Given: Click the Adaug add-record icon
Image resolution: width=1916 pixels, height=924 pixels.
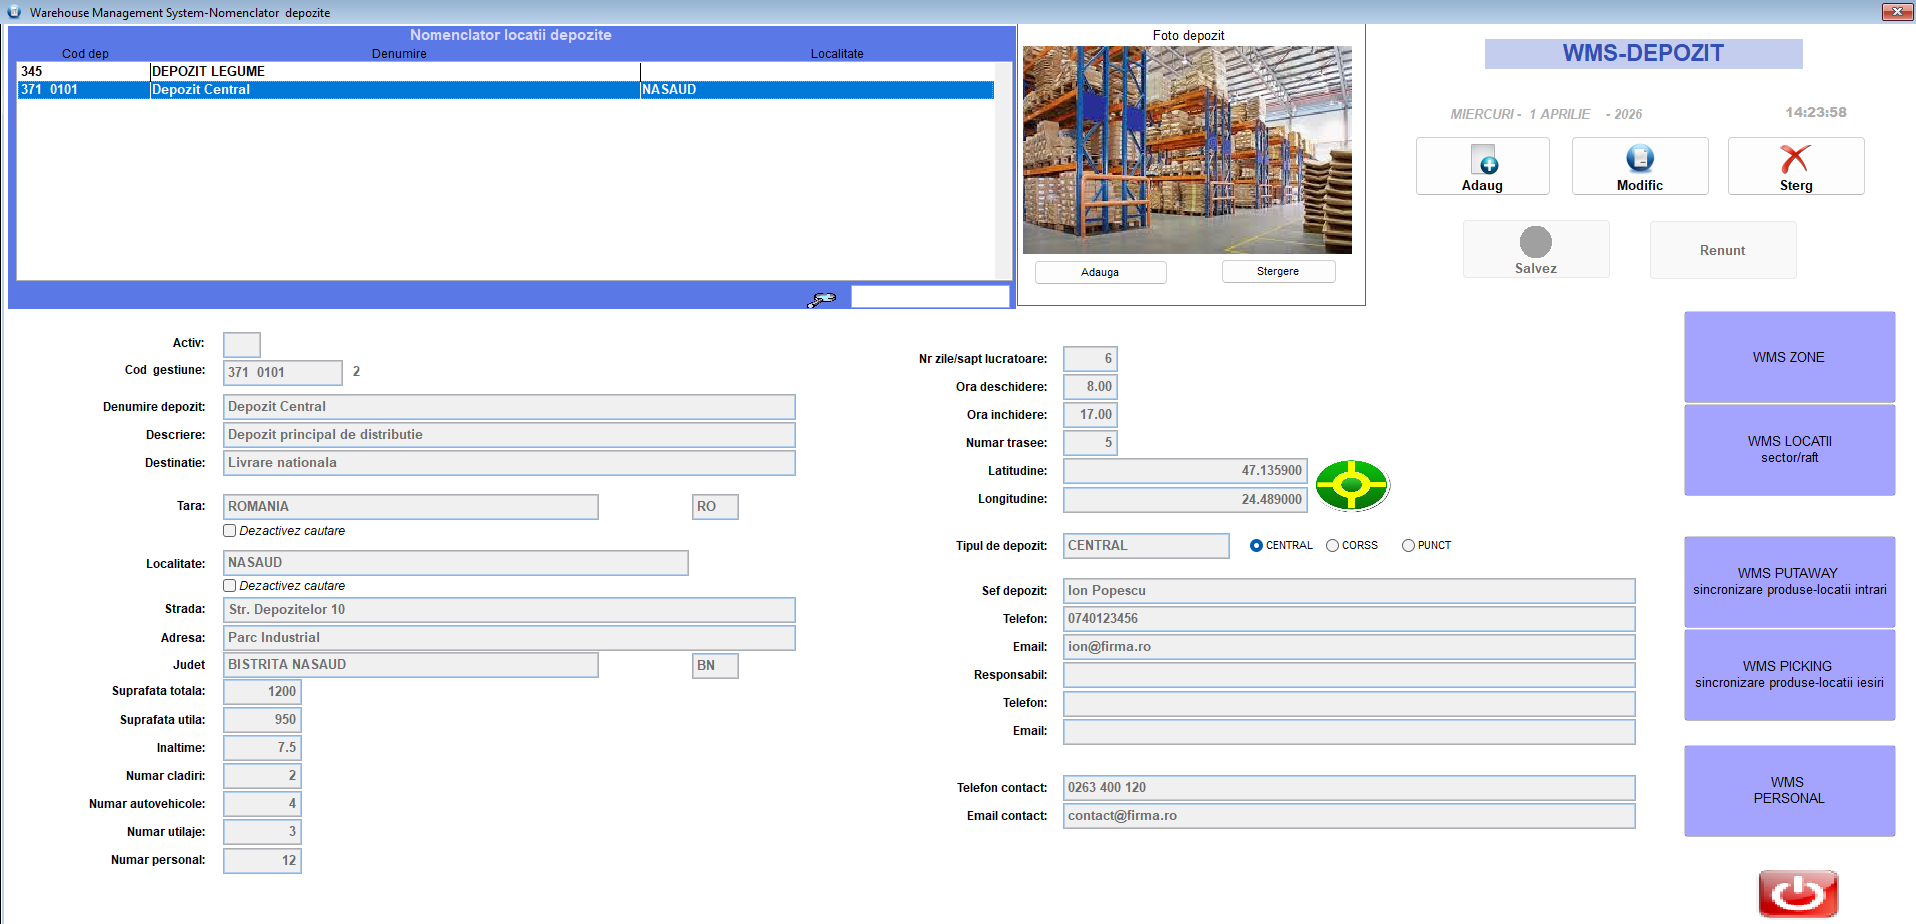Looking at the screenshot, I should (1483, 160).
